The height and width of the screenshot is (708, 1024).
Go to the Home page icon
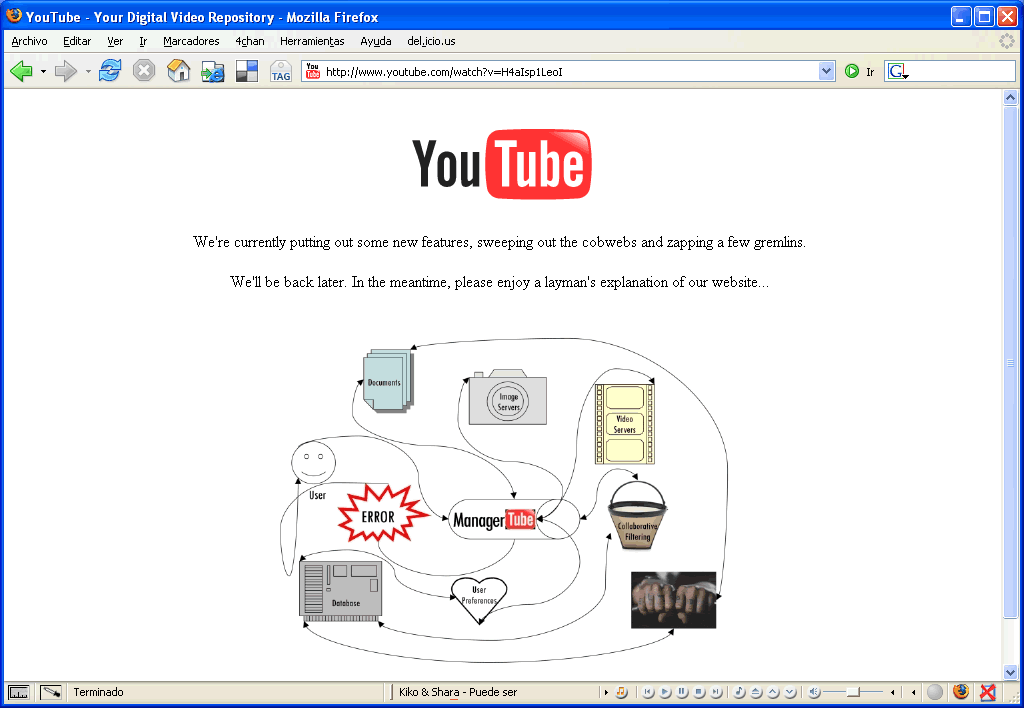[178, 71]
